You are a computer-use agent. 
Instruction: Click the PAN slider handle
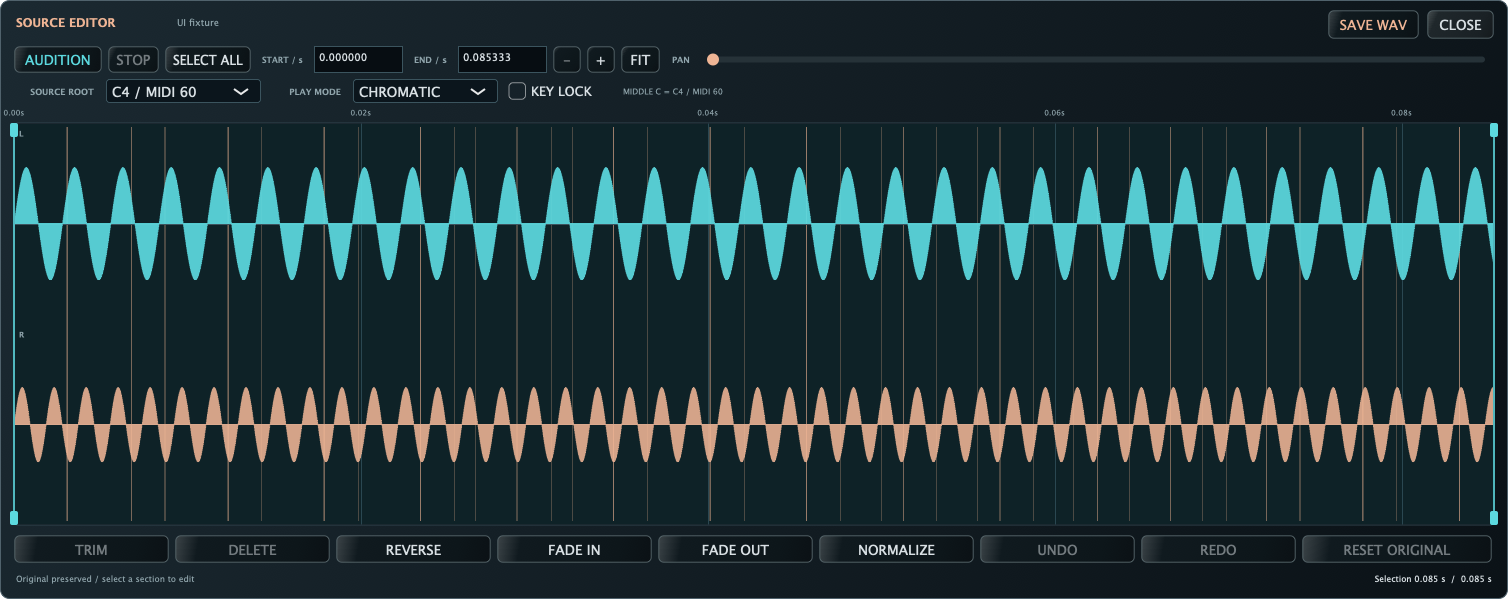713,60
